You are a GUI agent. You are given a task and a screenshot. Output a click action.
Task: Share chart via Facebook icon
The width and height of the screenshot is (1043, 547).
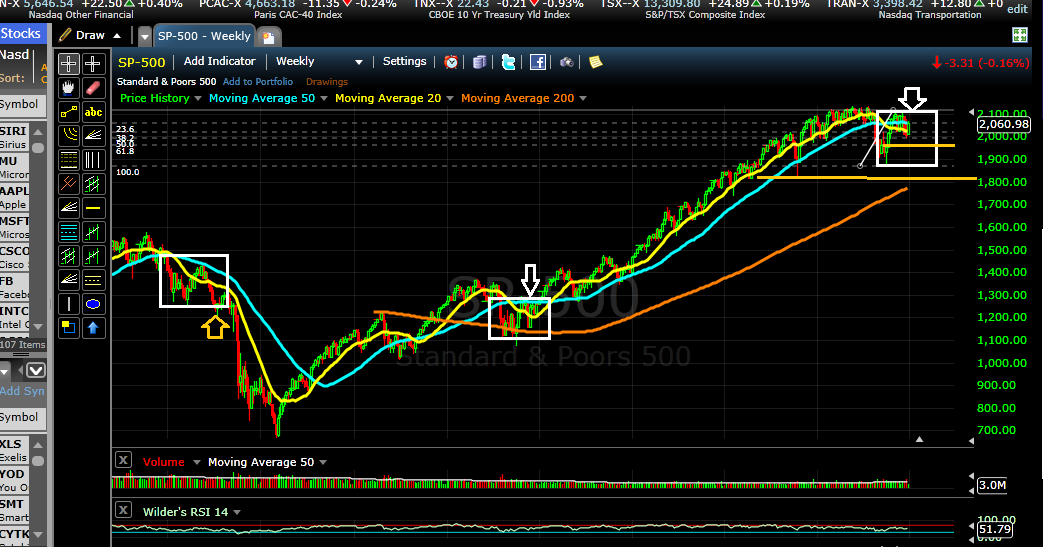point(537,62)
